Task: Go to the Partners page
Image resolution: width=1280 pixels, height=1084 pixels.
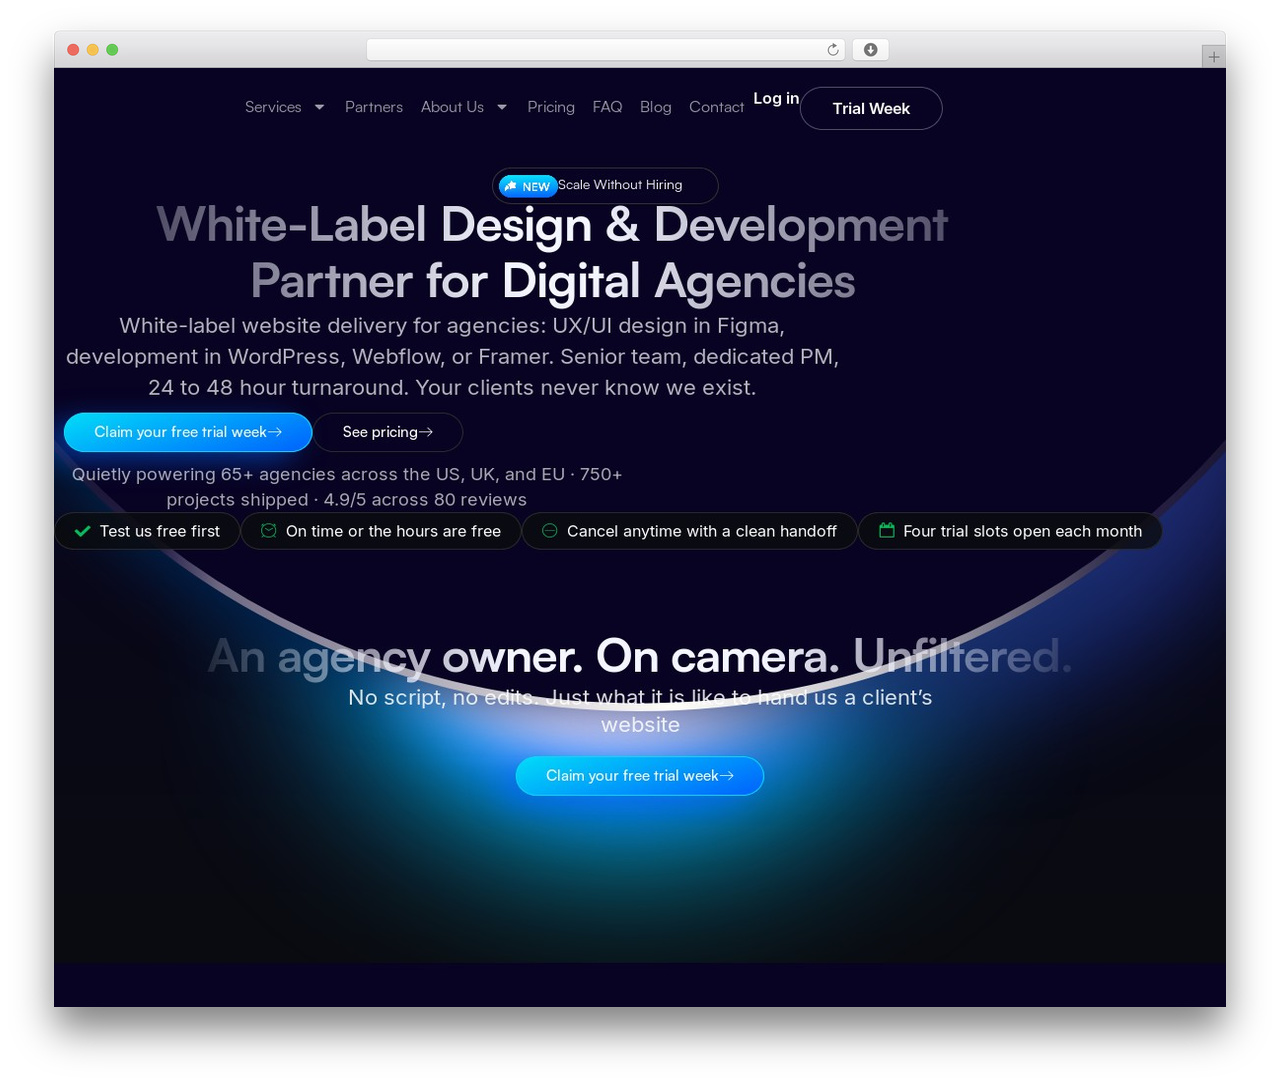Action: pyautogui.click(x=374, y=107)
